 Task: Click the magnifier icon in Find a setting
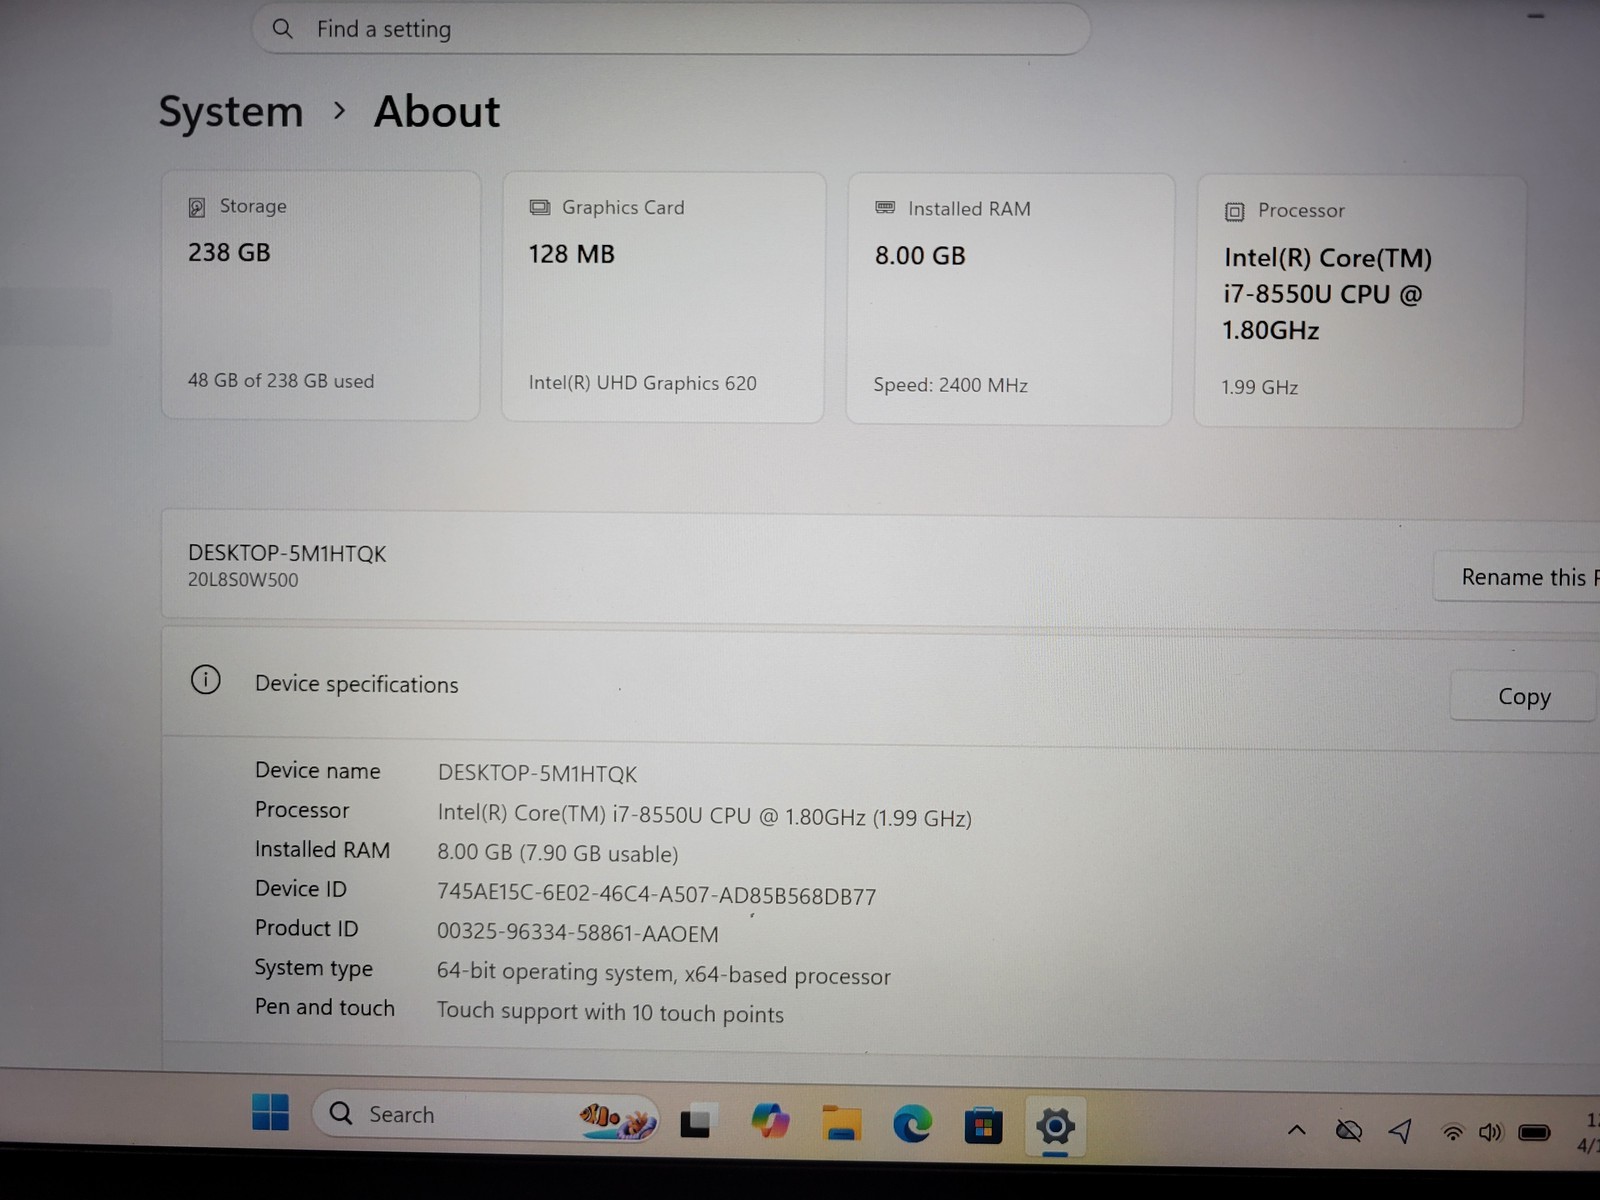(283, 29)
